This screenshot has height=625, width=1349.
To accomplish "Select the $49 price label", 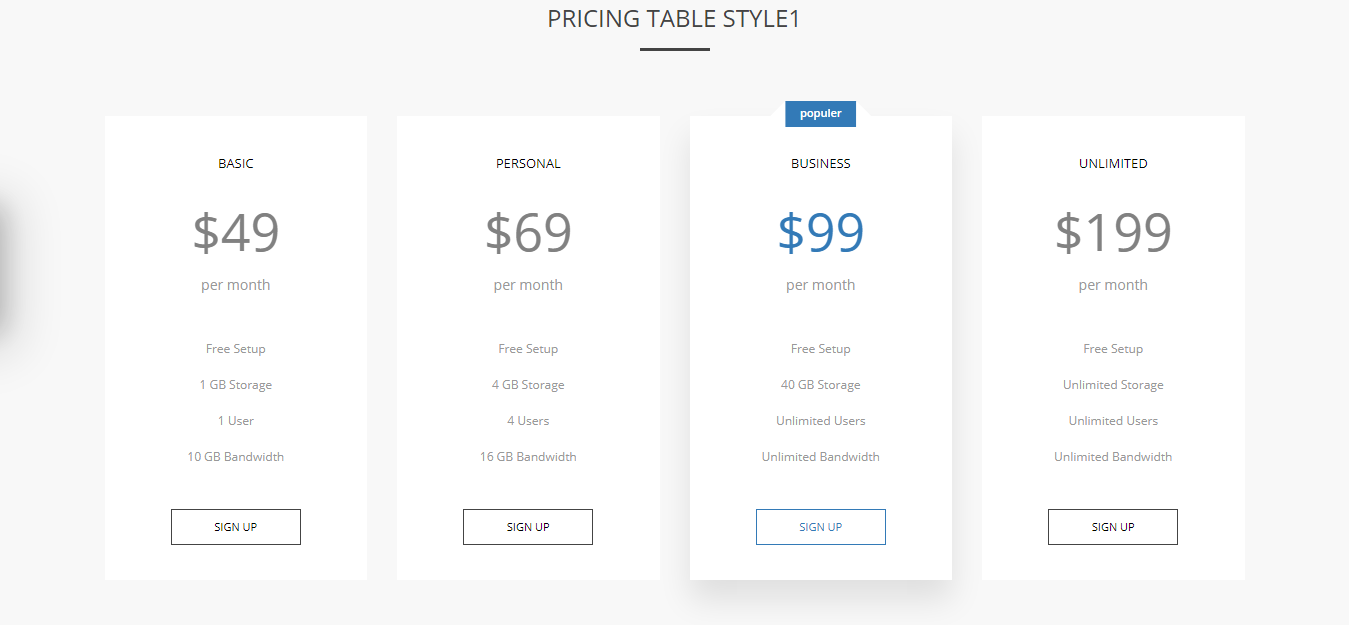I will click(235, 232).
